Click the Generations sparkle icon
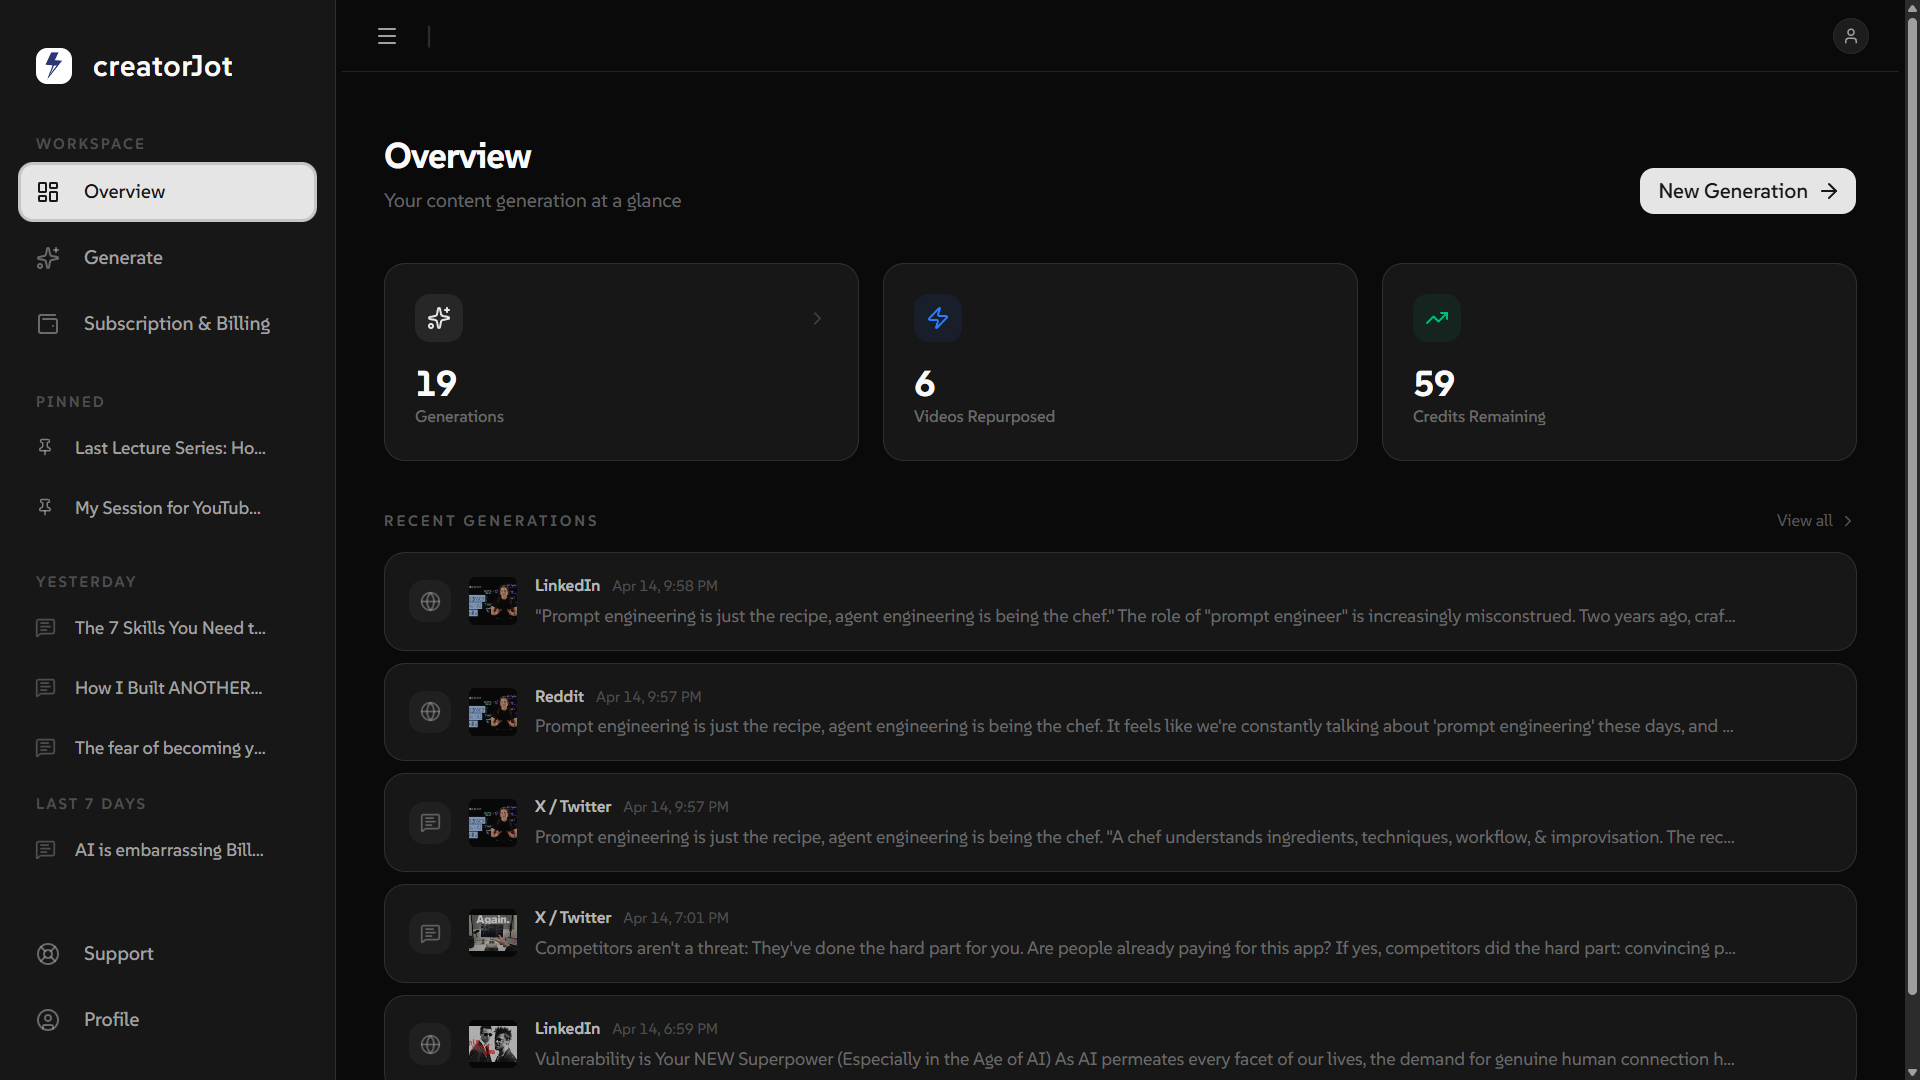1920x1080 pixels. coord(439,318)
